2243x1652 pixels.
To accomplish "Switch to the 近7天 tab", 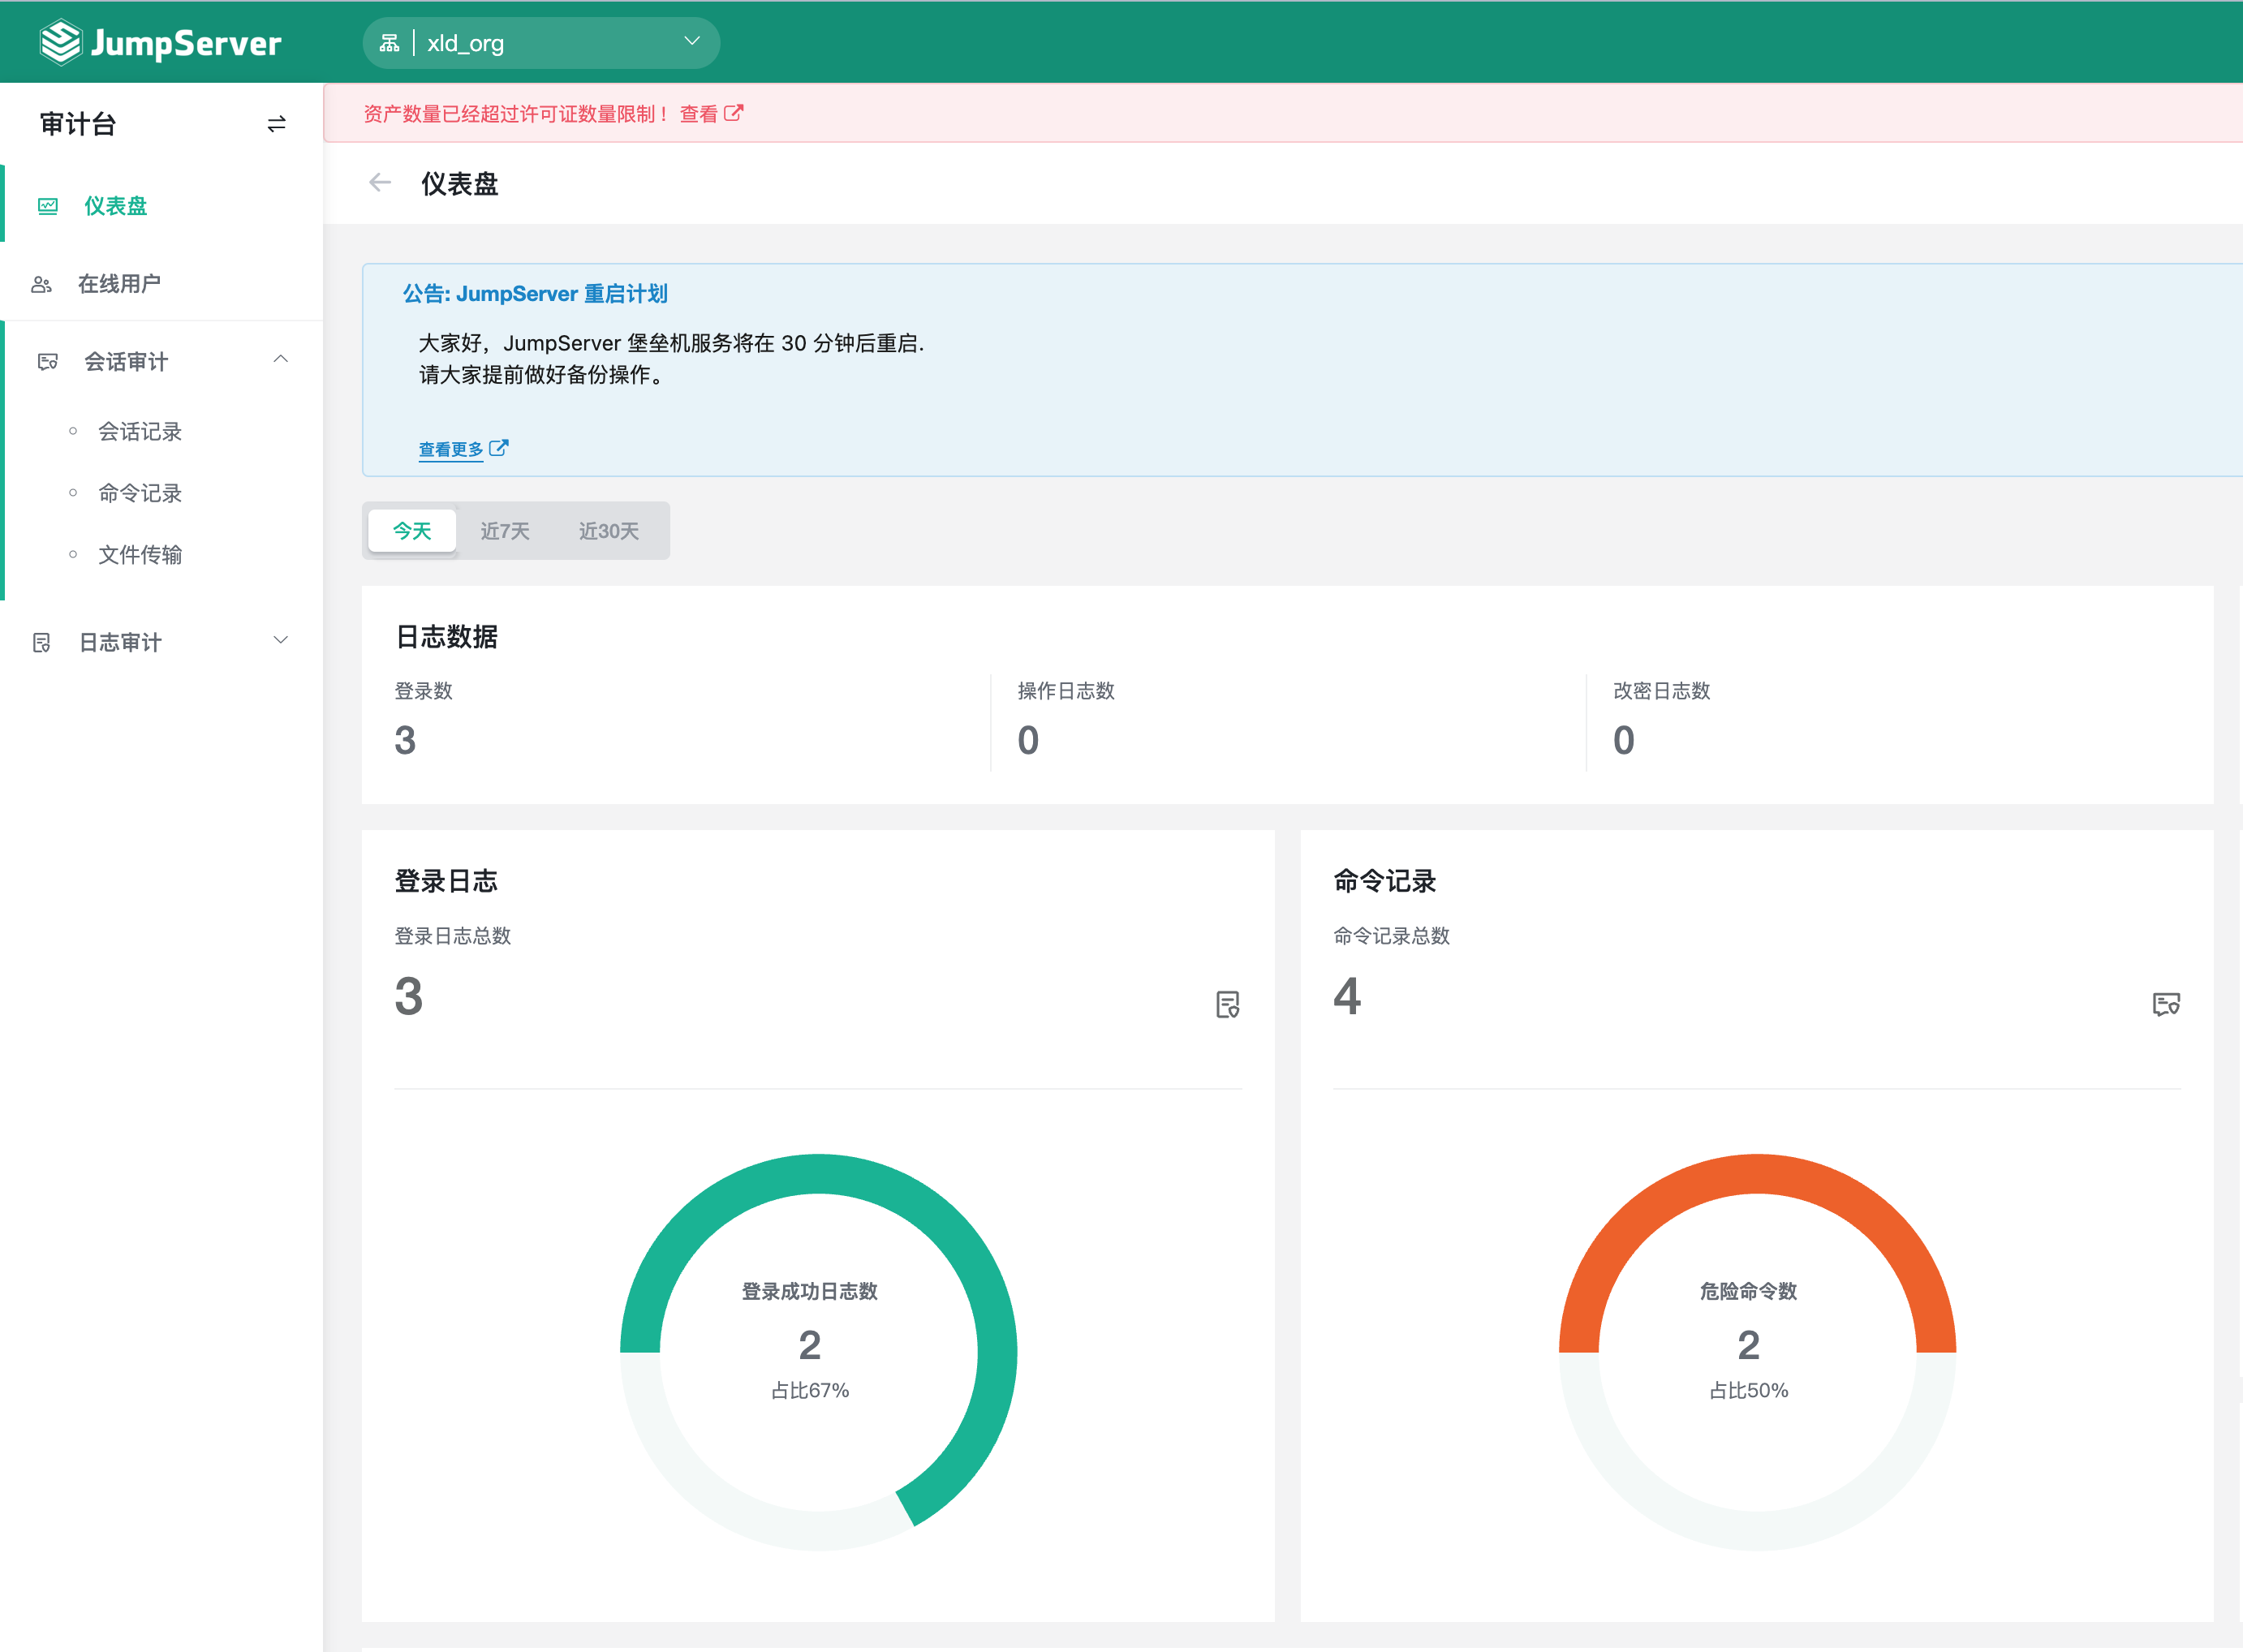I will click(506, 531).
